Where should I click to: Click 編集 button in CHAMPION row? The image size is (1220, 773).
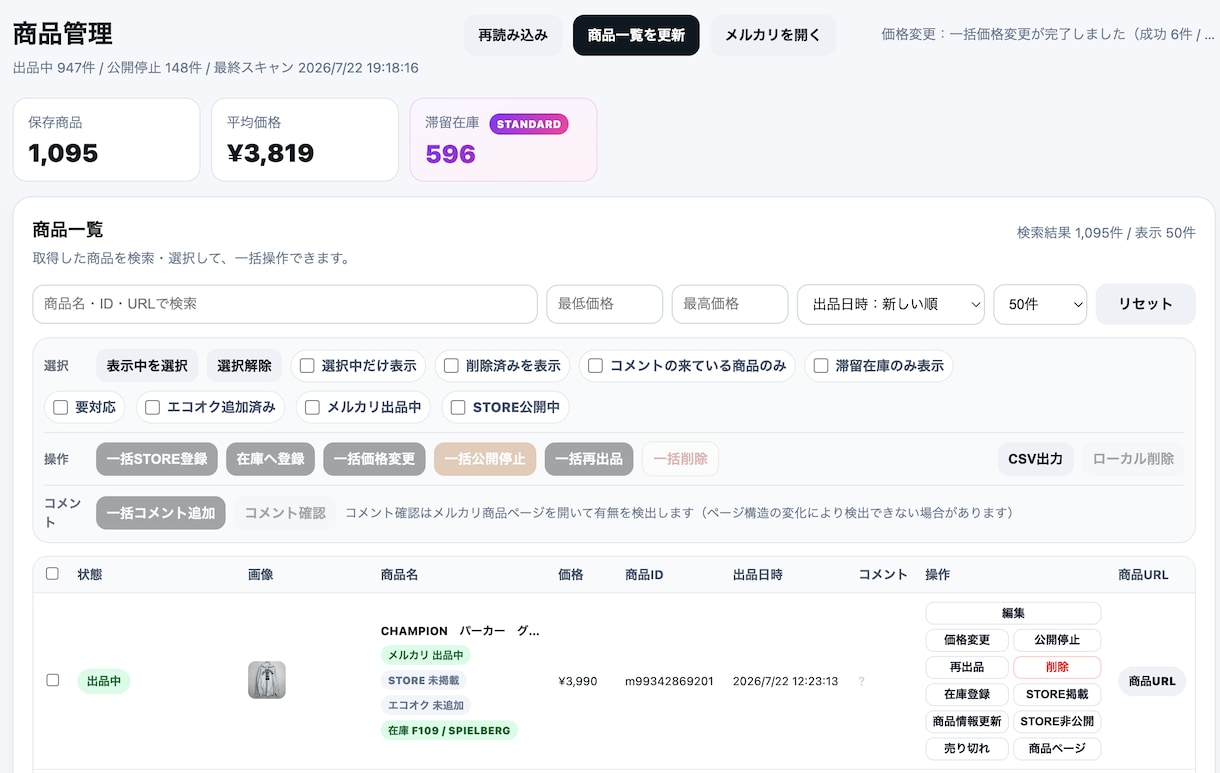[x=1013, y=613]
